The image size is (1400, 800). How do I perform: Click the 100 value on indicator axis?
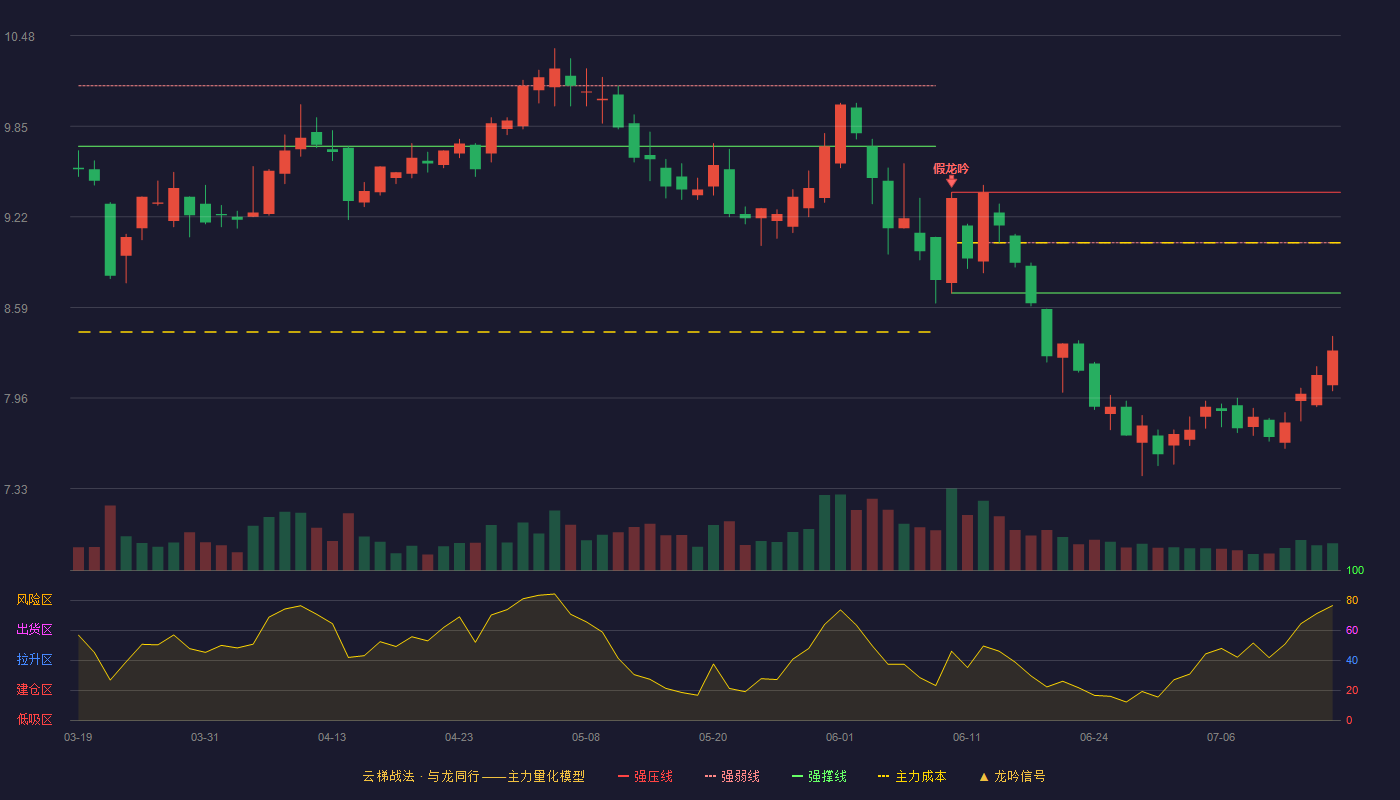(x=1355, y=570)
